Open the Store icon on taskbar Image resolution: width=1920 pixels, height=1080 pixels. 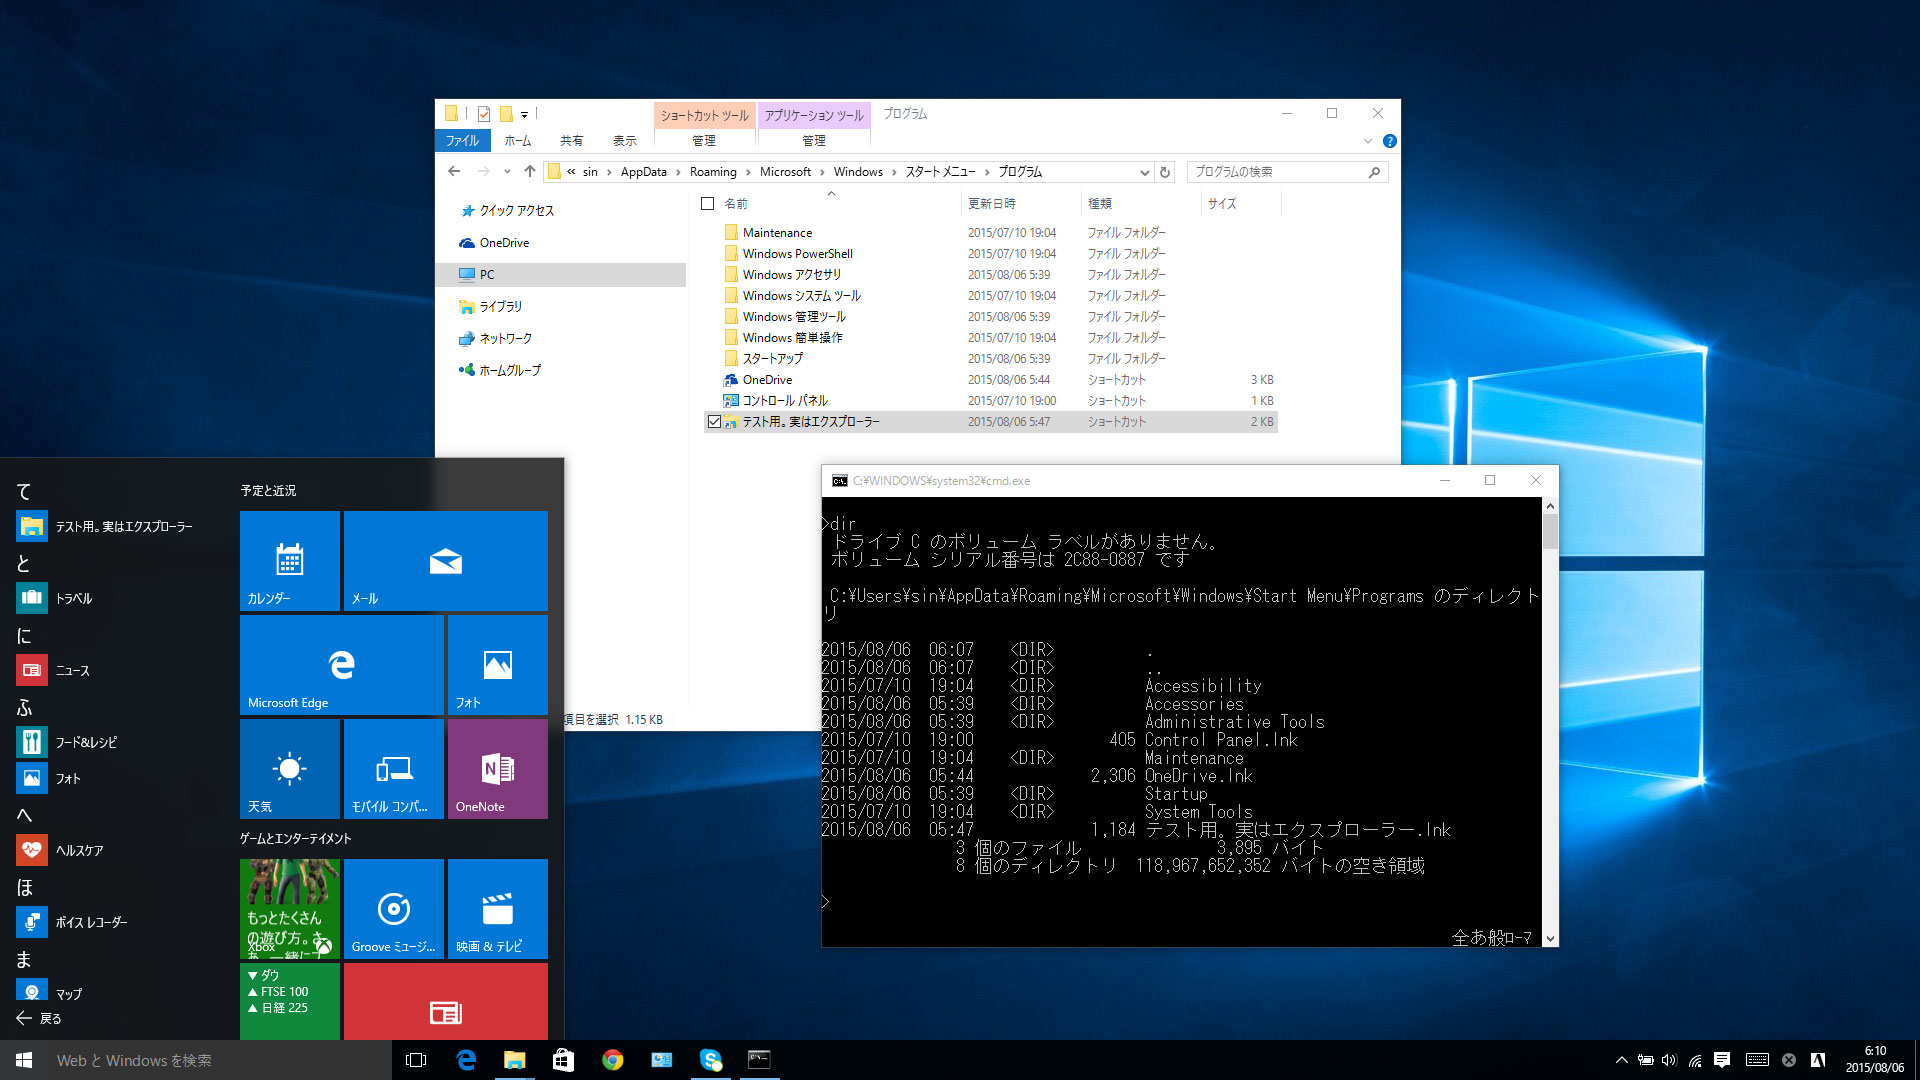point(563,1060)
